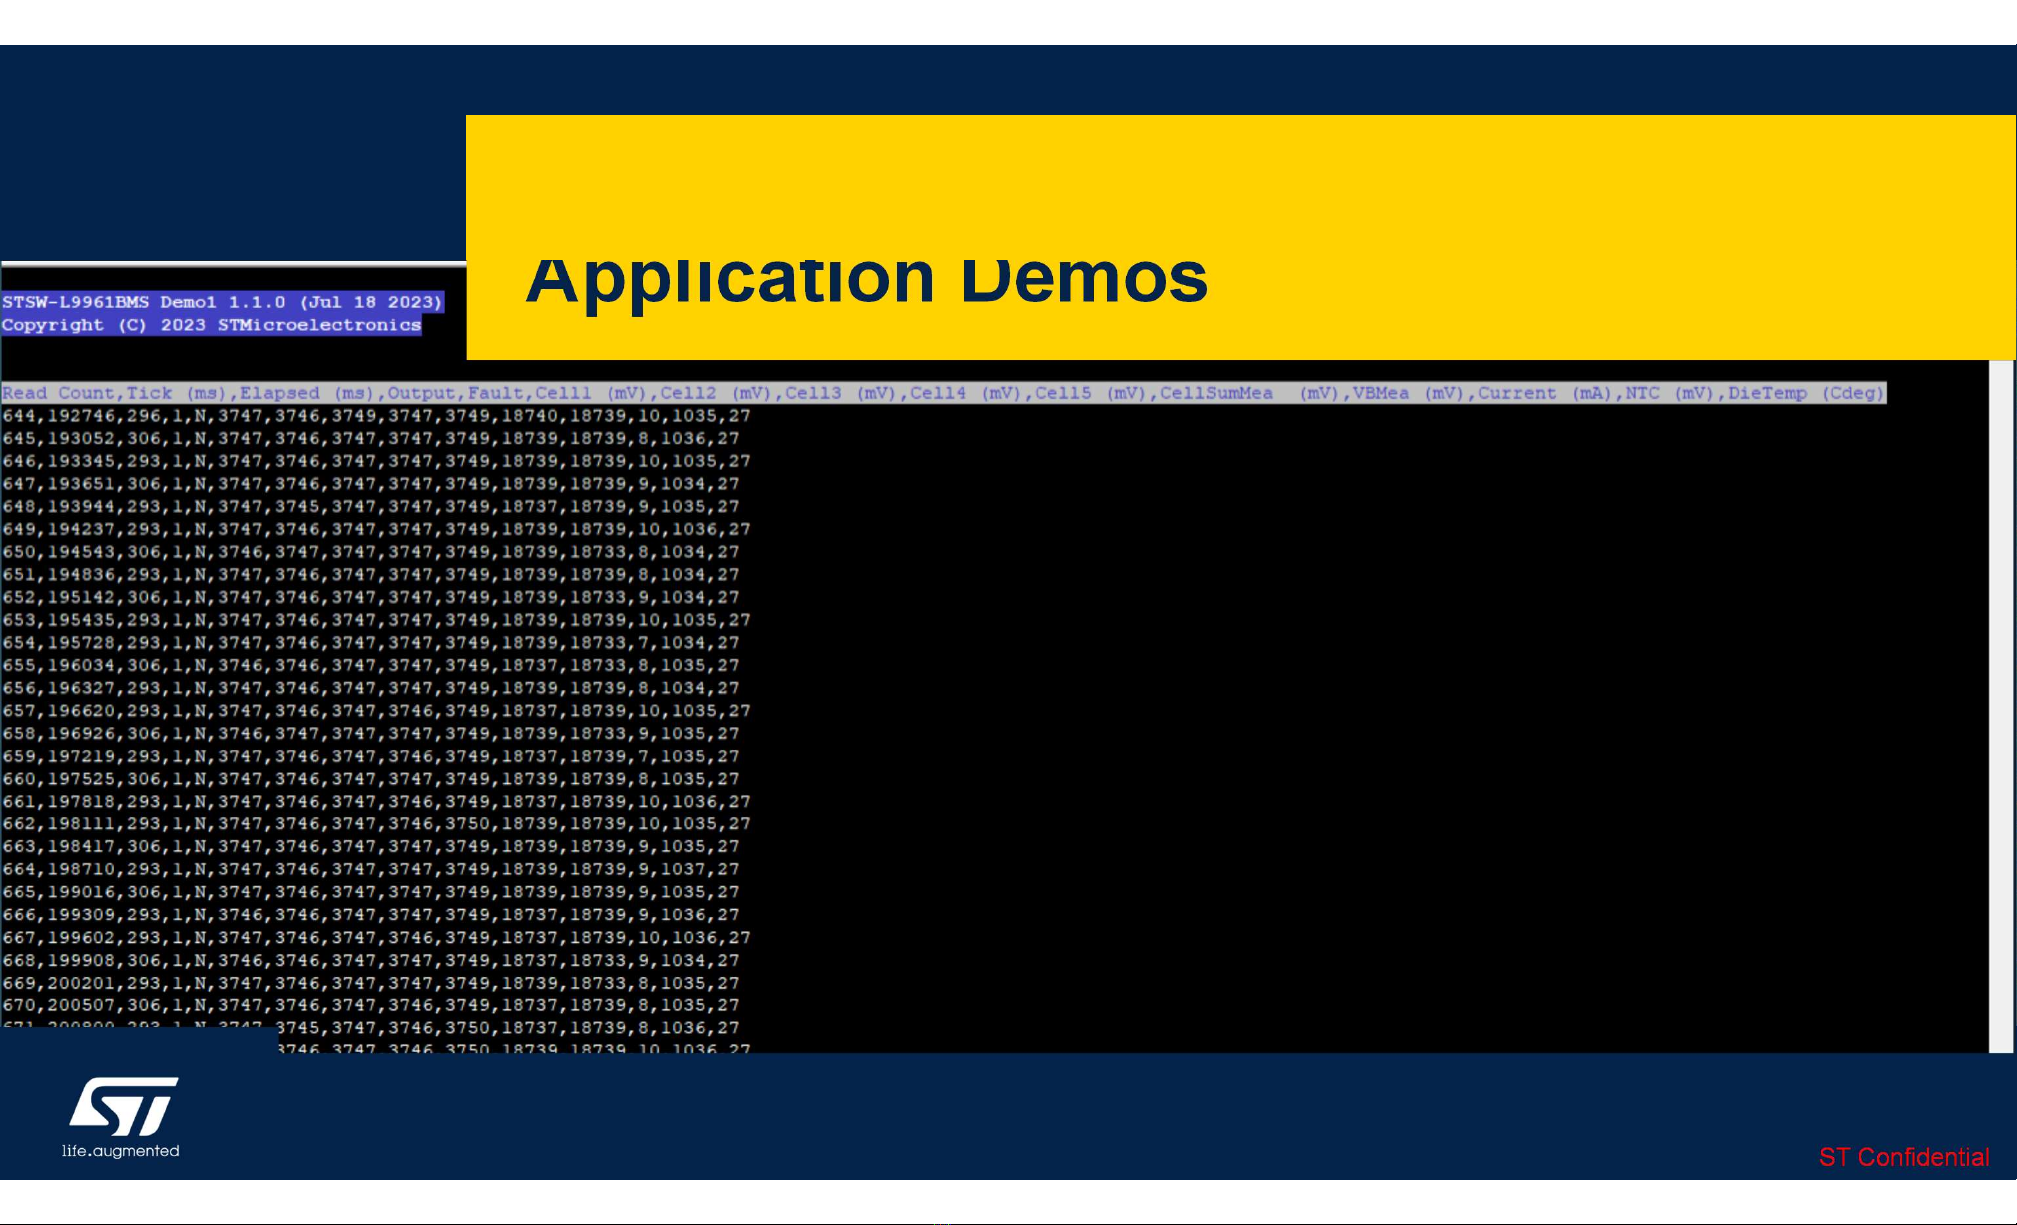The height and width of the screenshot is (1225, 2017).
Task: Click the Read Count column header text
Action: [61, 393]
